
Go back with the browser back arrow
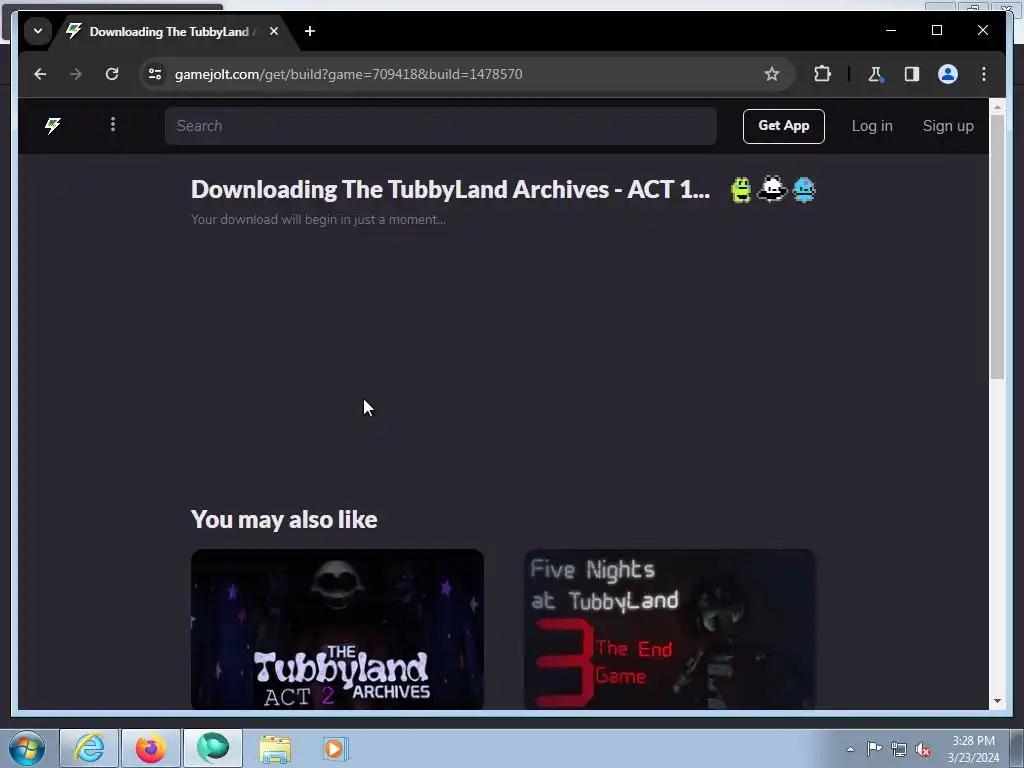(x=40, y=74)
